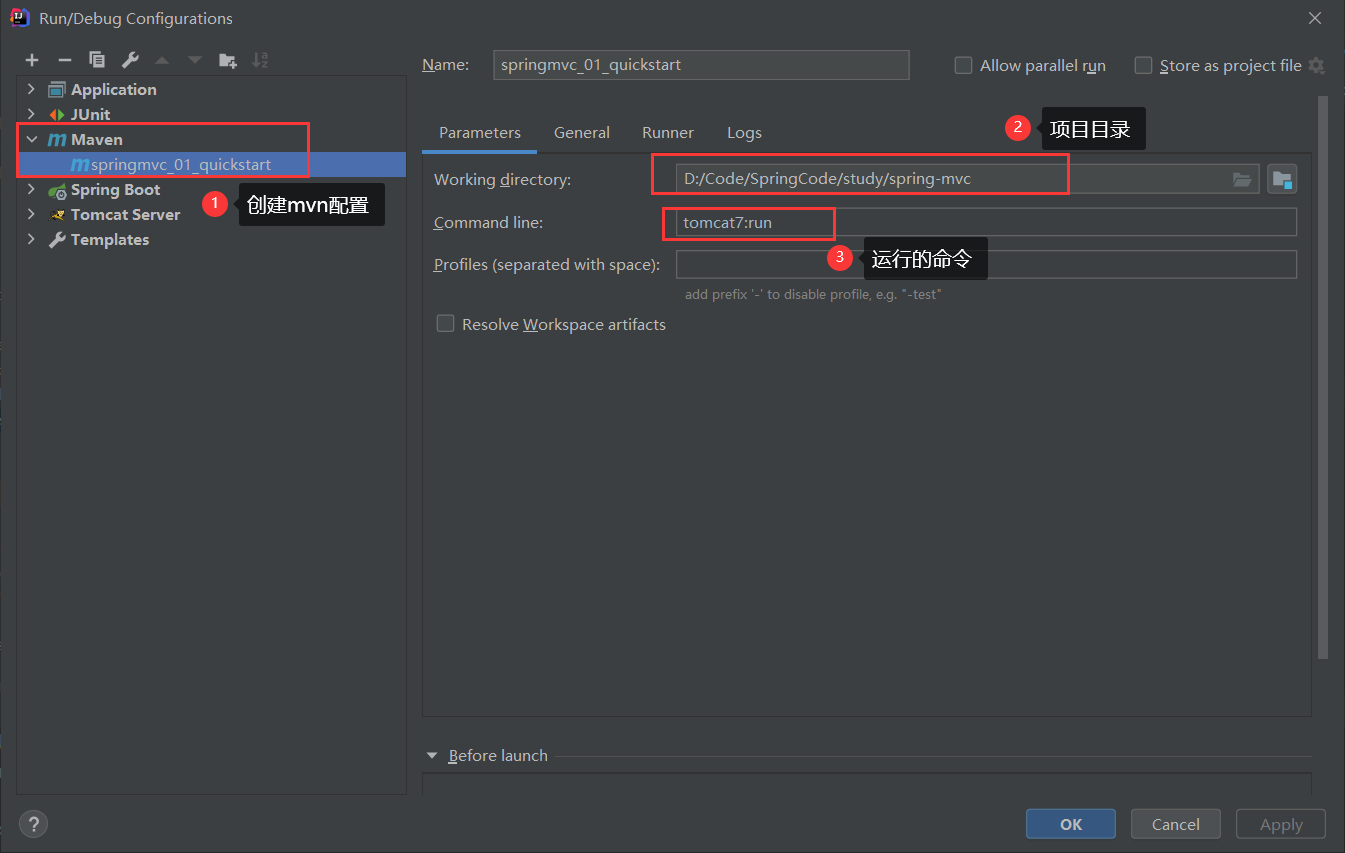
Task: Move configuration down with the down arrow
Action: (195, 60)
